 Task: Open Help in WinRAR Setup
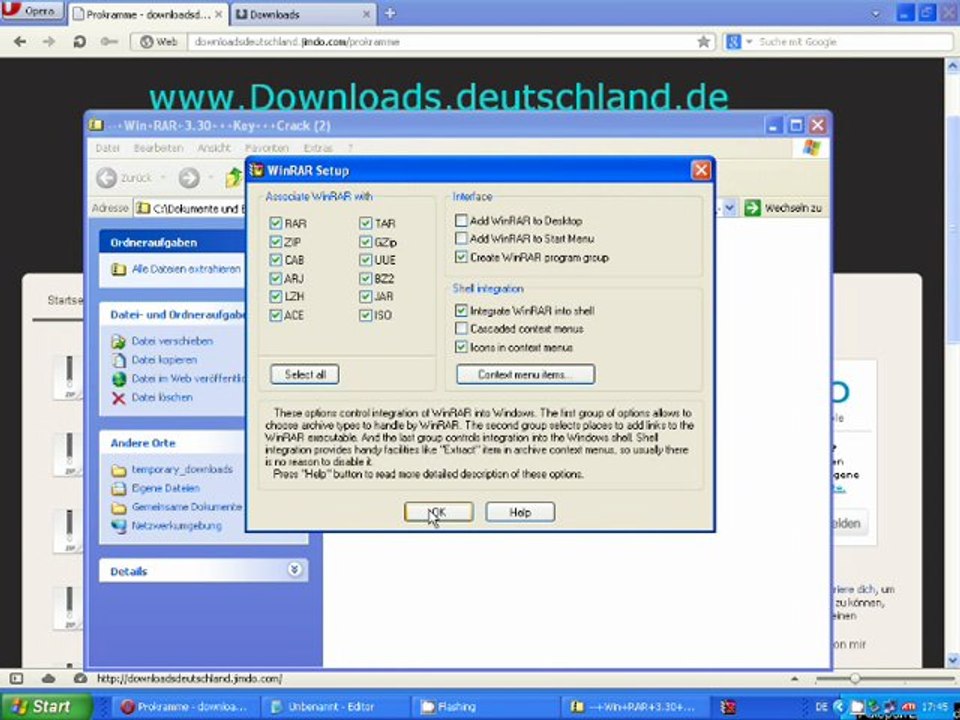520,512
